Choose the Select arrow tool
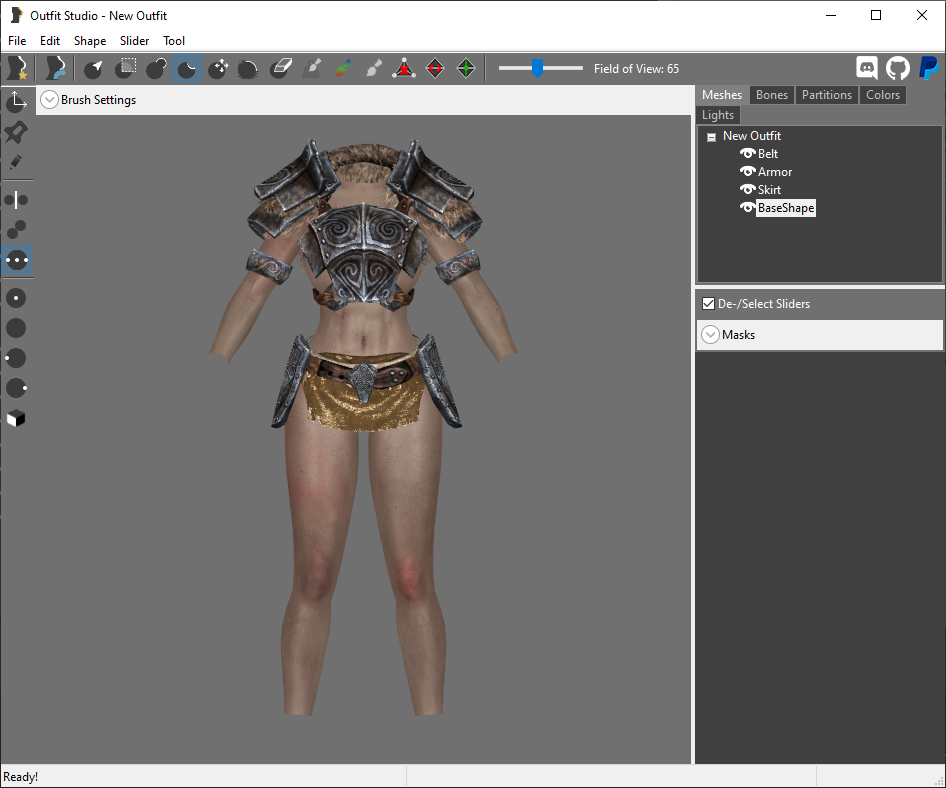This screenshot has height=788, width=946. [x=93, y=68]
